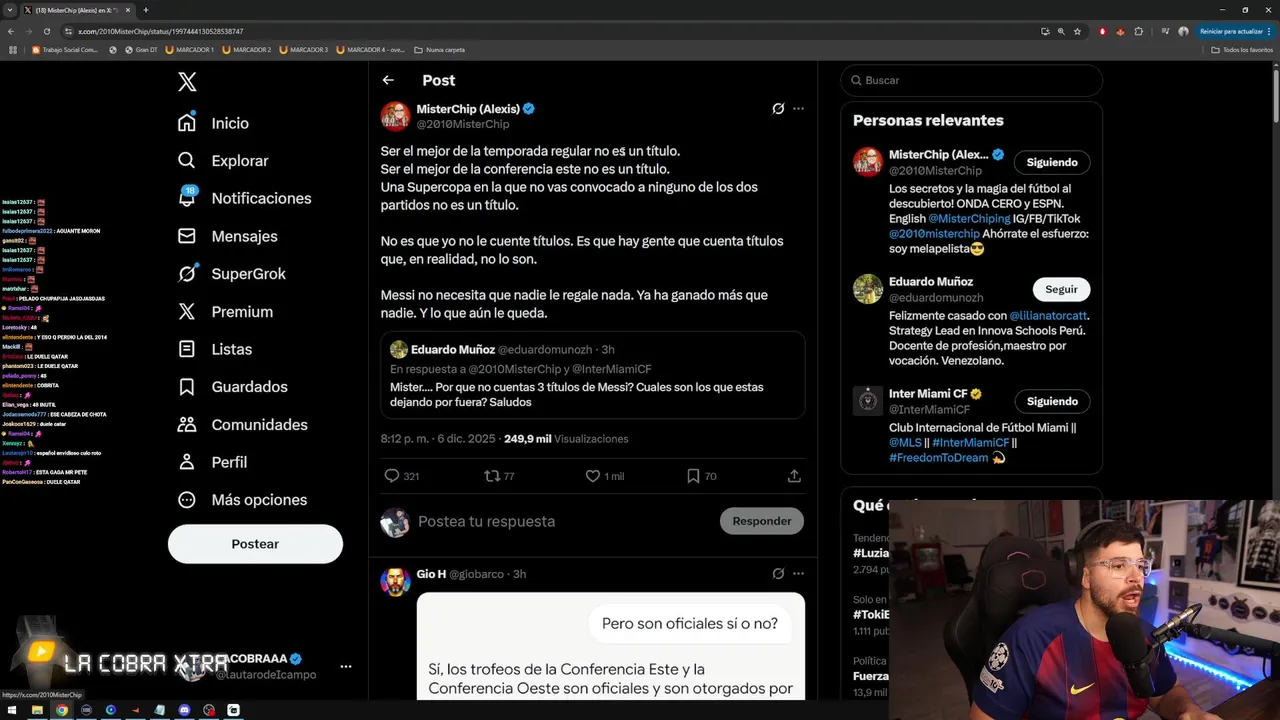
Task: Expand Más opciones menu
Action: pyautogui.click(x=242, y=500)
